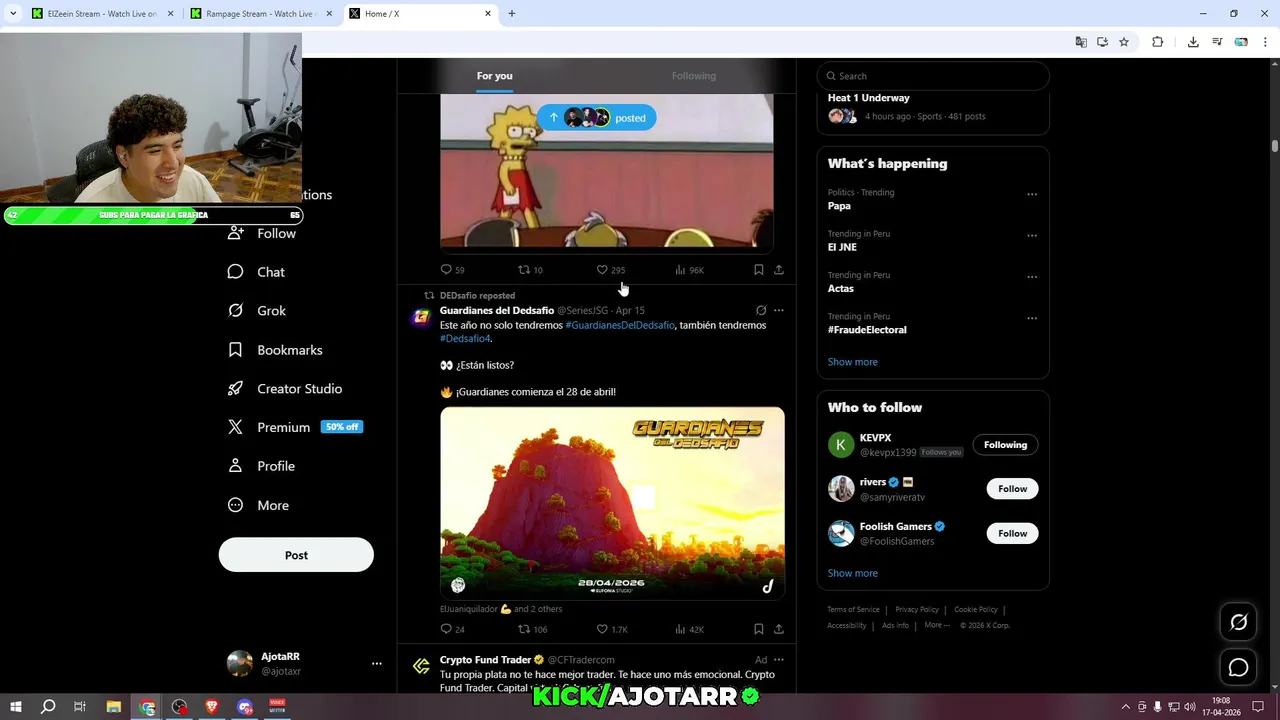This screenshot has width=1280, height=720.
Task: Reply to Guardianes post with 24 comments
Action: pos(452,629)
